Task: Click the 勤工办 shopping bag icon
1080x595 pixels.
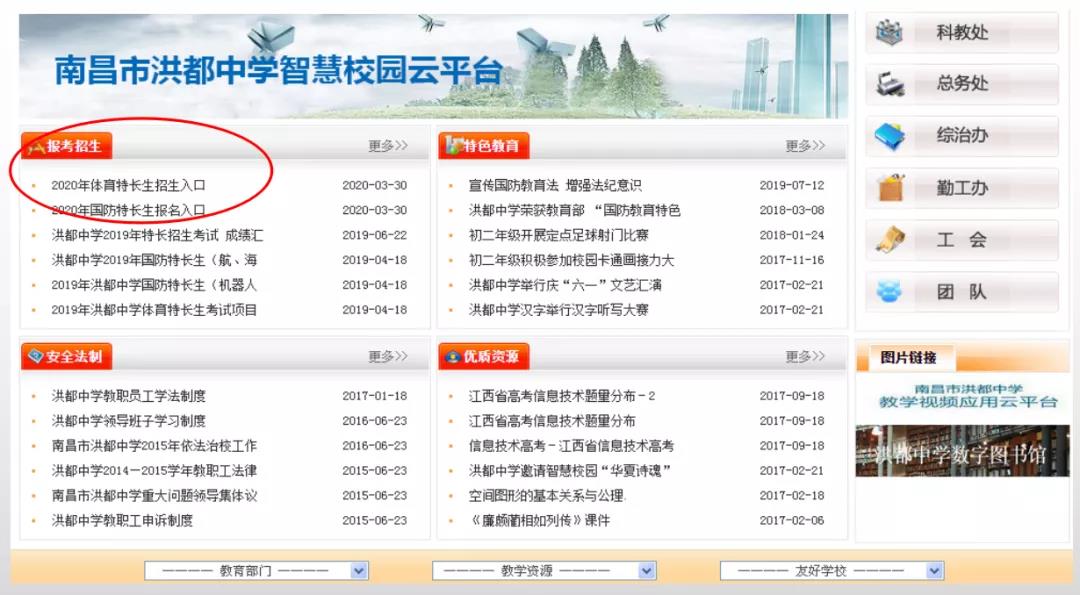Action: click(891, 187)
